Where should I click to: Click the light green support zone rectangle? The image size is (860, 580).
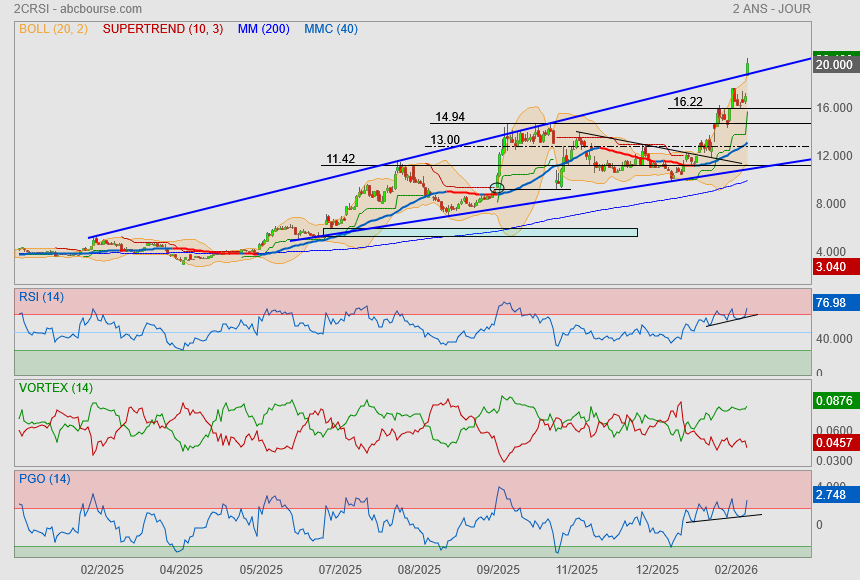coord(480,232)
